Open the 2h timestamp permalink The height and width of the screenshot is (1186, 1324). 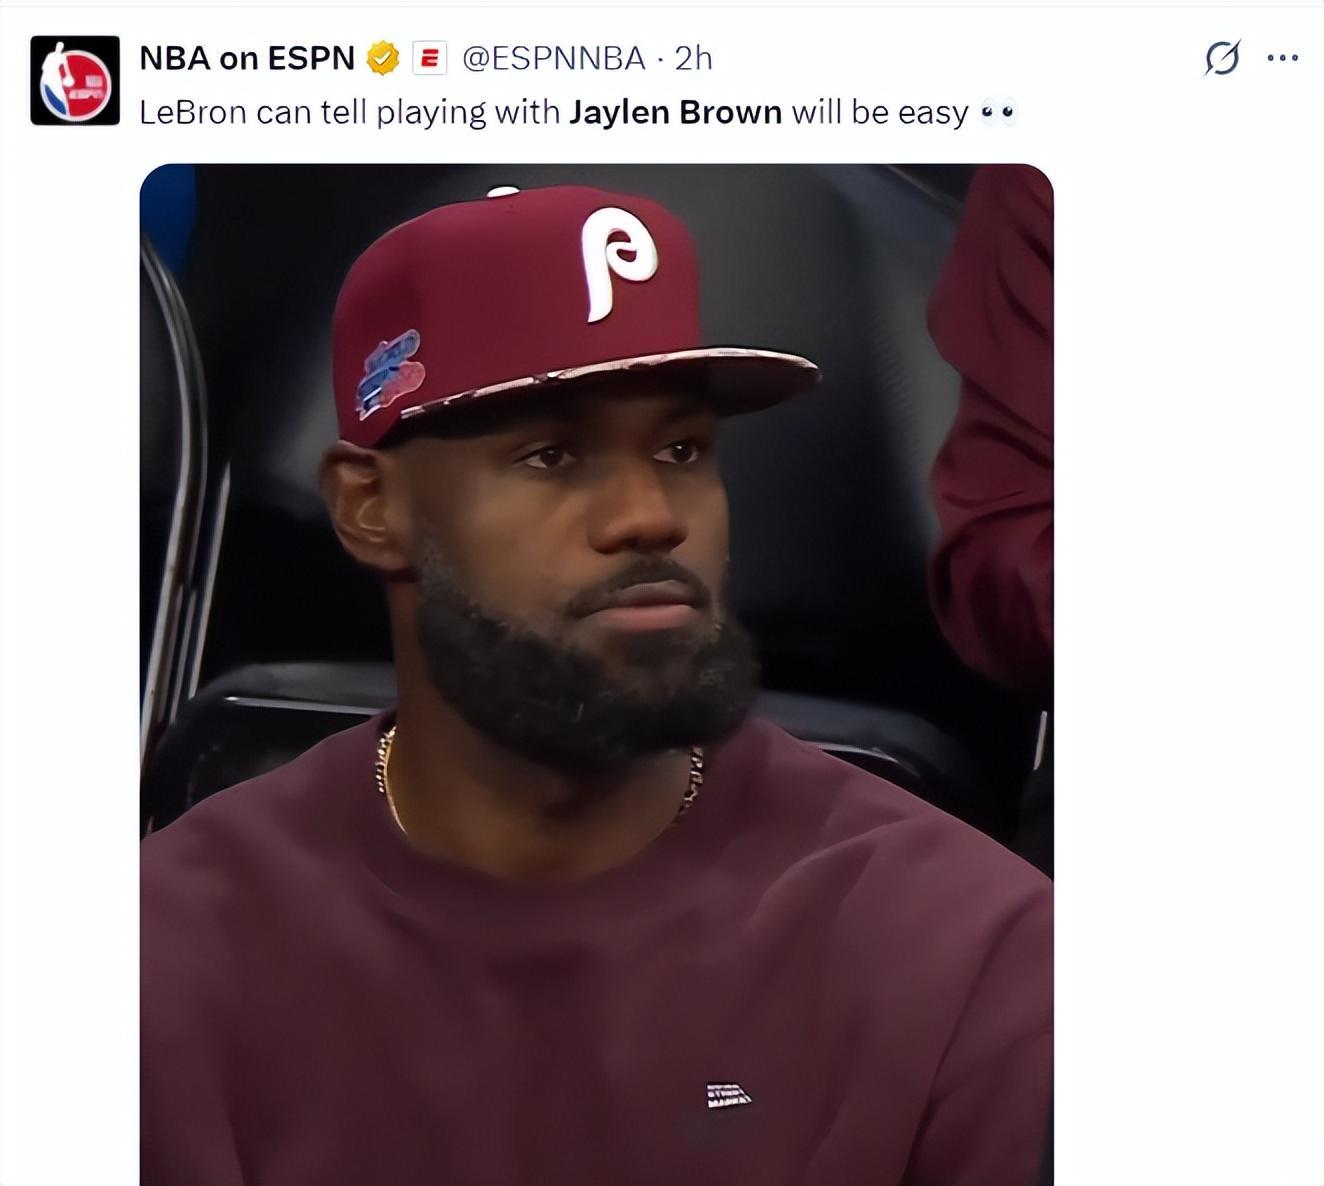point(693,58)
